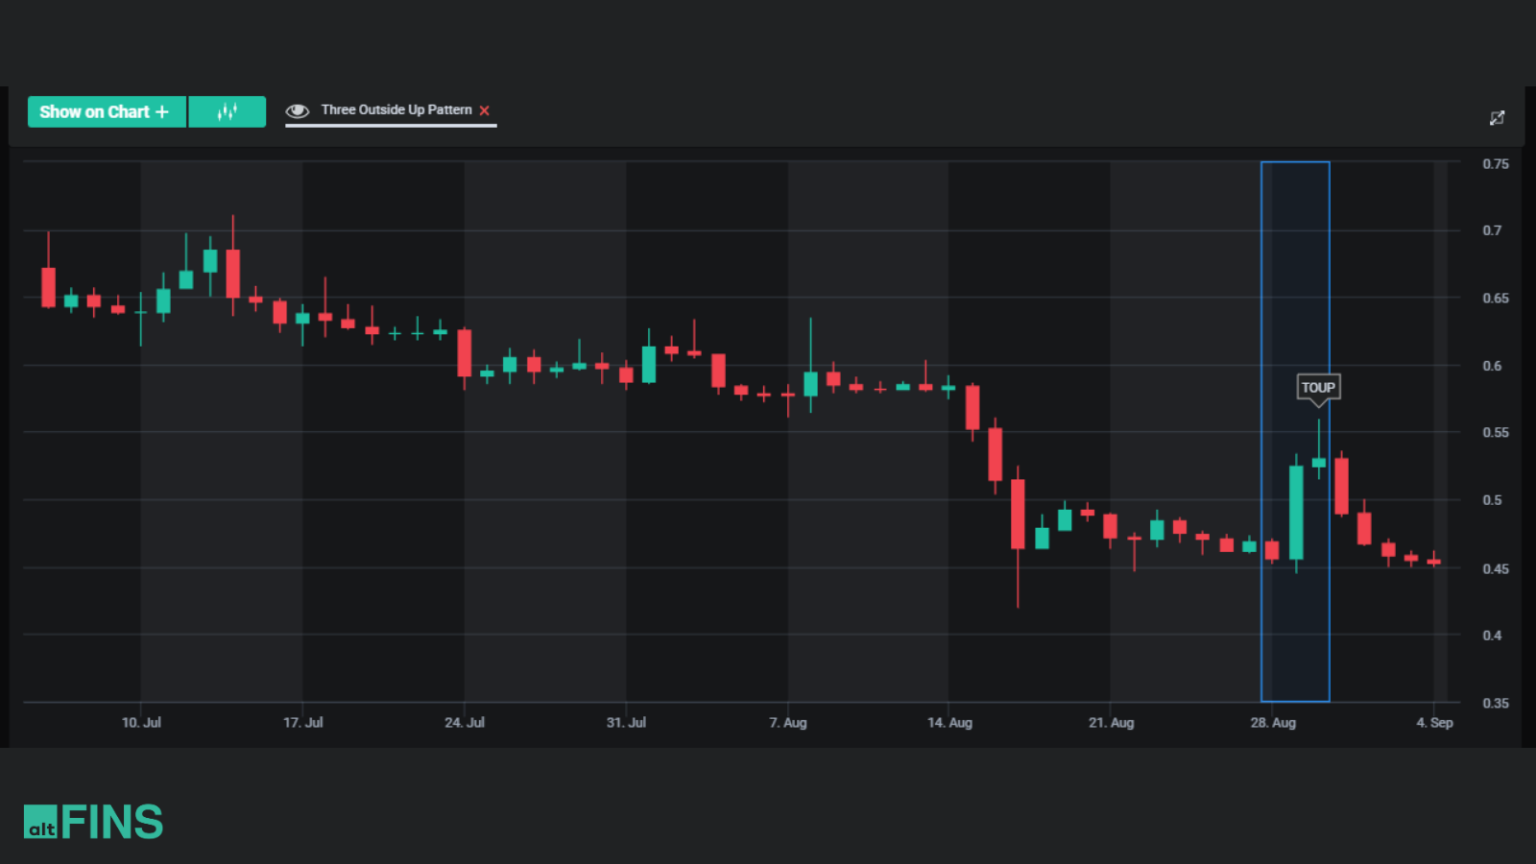Click the 0.45 price axis label
The image size is (1536, 864).
click(1495, 568)
